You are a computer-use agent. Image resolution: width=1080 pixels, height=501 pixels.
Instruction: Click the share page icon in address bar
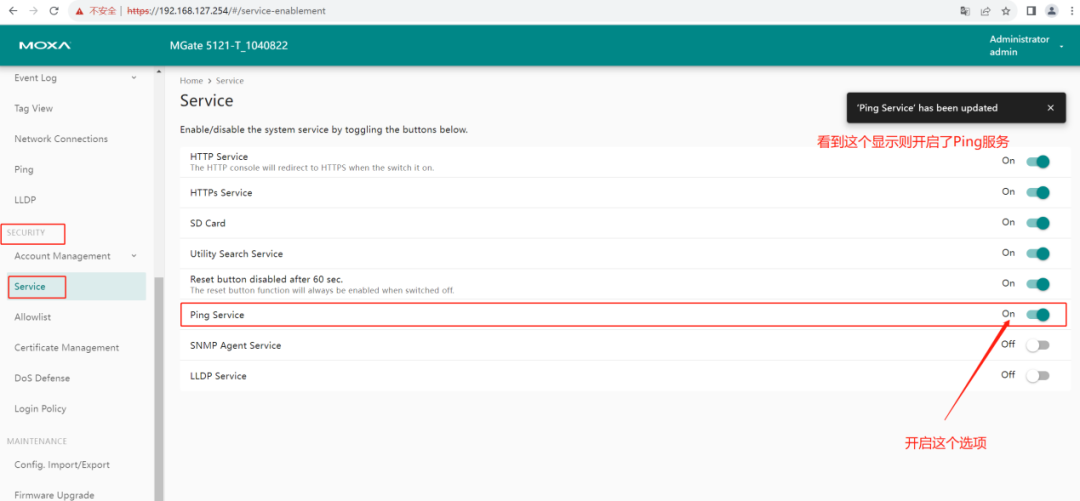tap(986, 11)
